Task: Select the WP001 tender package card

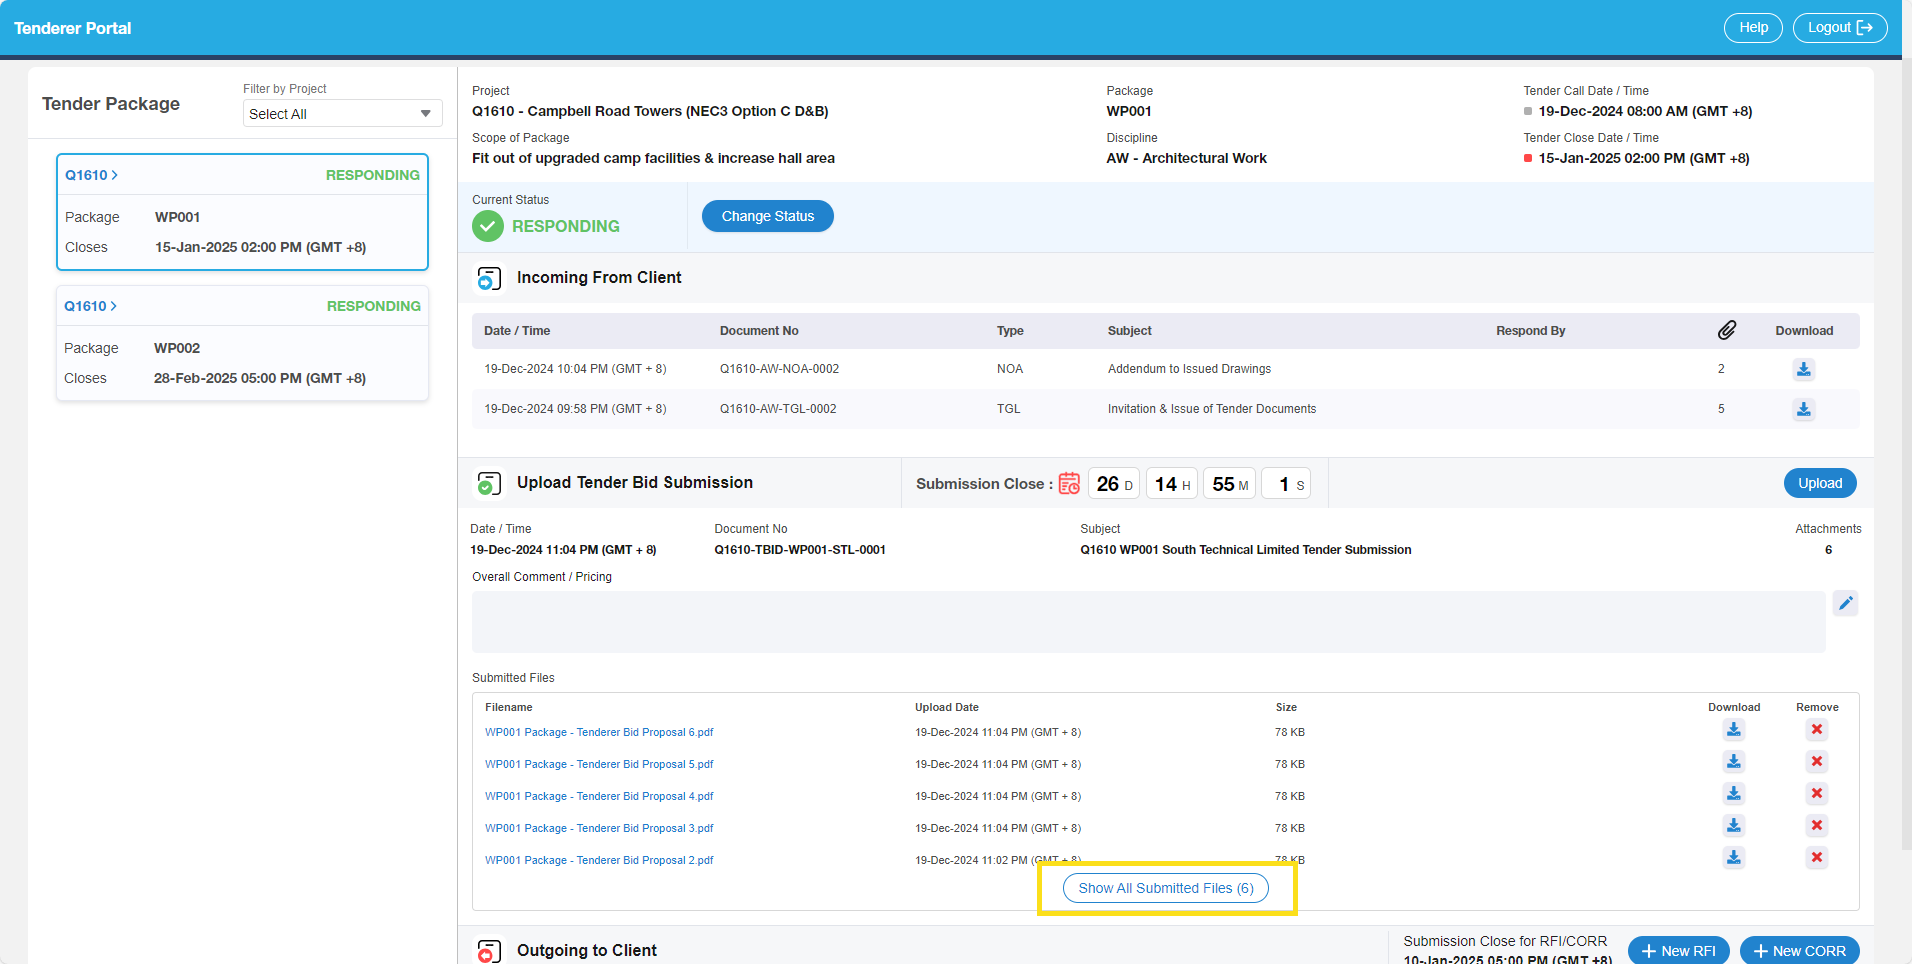Action: coord(243,212)
